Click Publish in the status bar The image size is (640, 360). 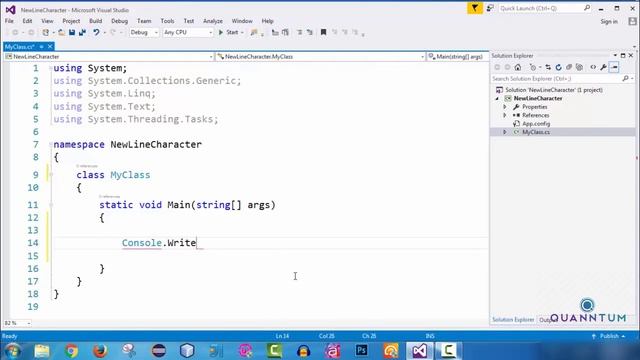click(x=609, y=336)
